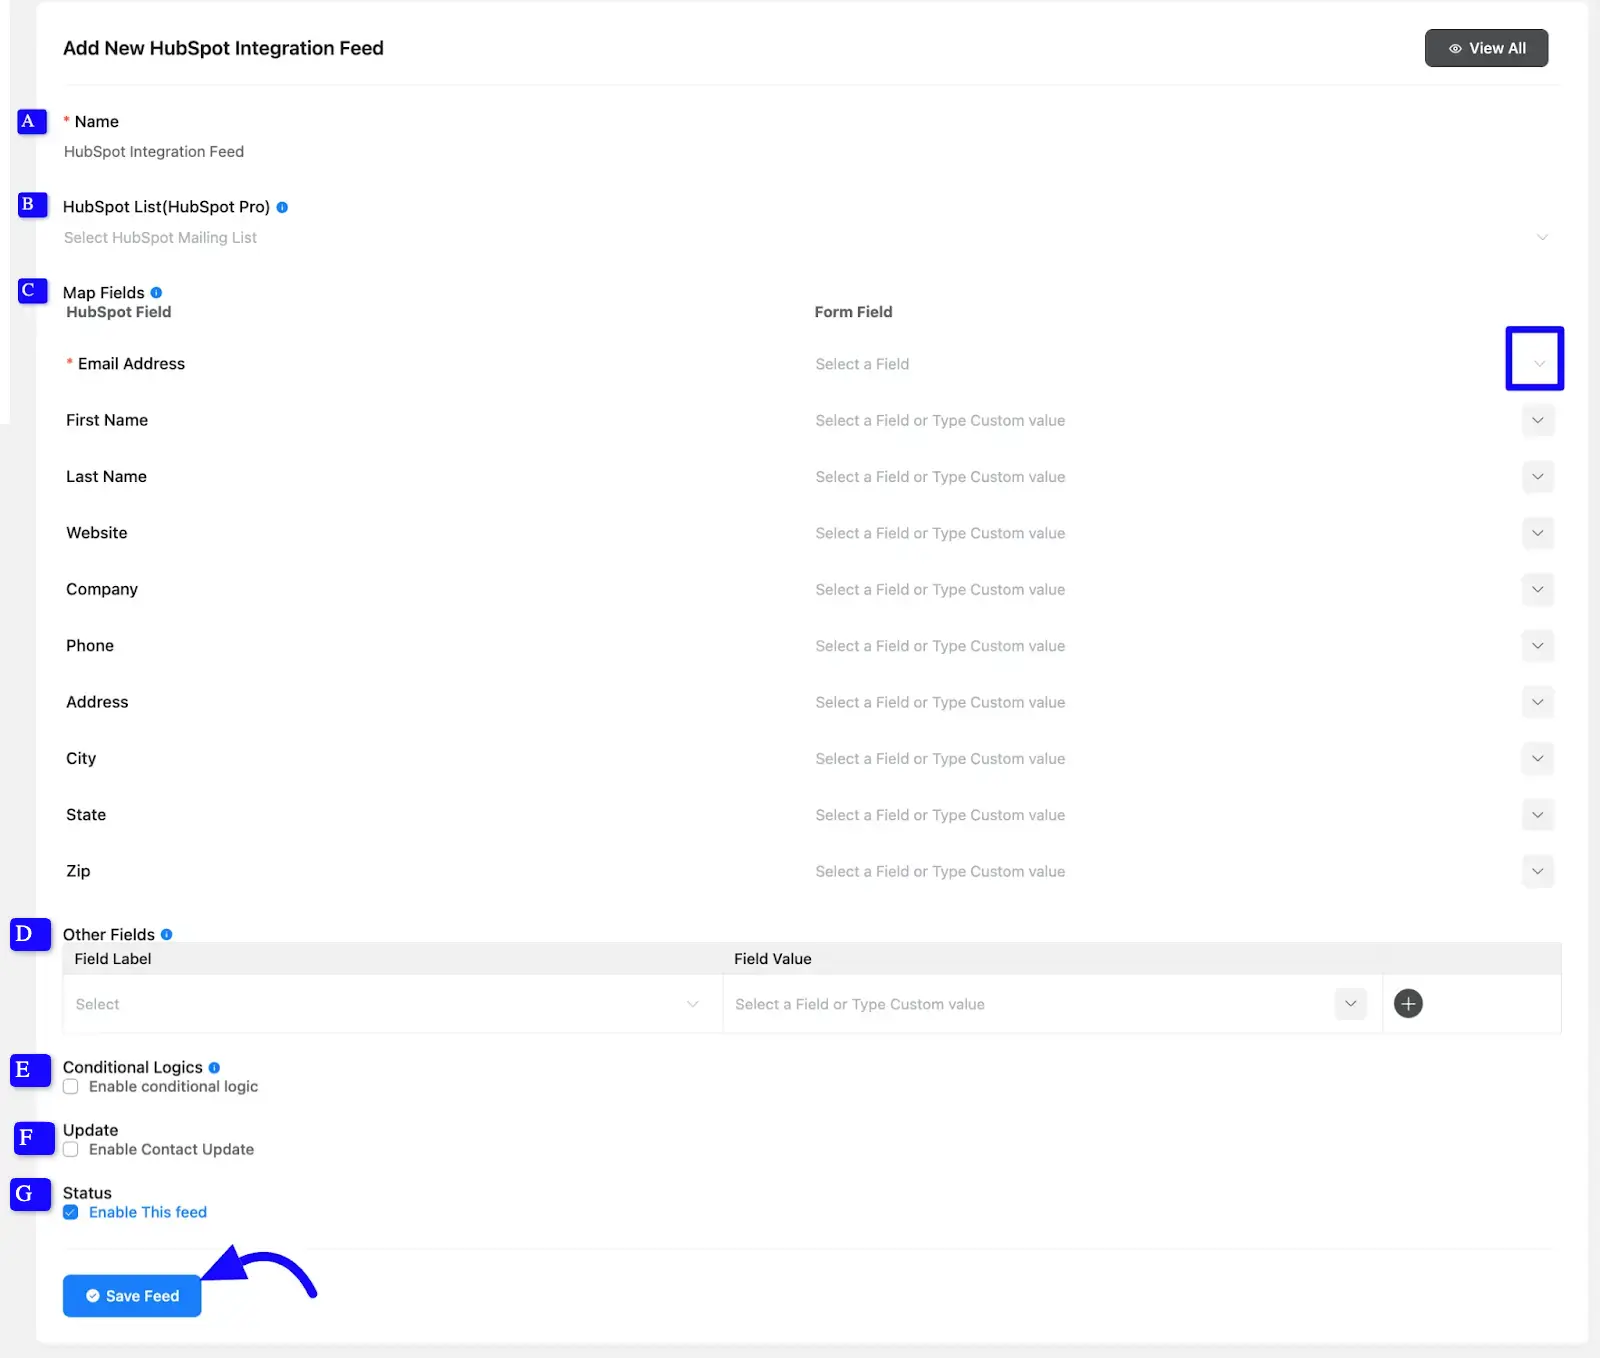Screen dimensions: 1600x1358
Task: Click the Name input field
Action: pos(806,152)
